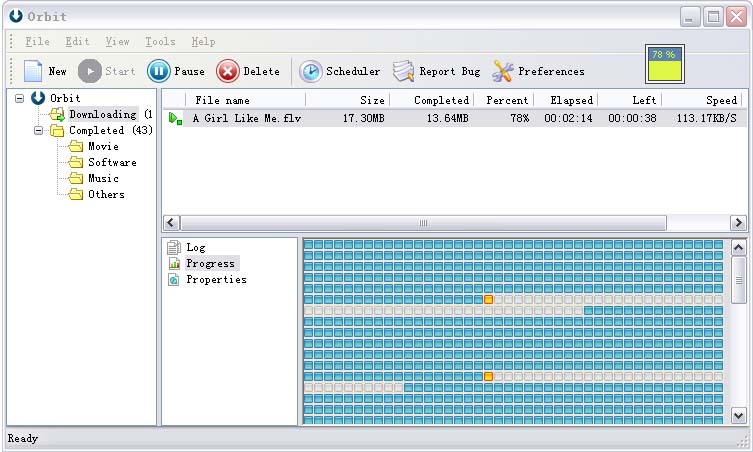Collapse the Completed folder tree node
753x452 pixels.
tap(38, 130)
